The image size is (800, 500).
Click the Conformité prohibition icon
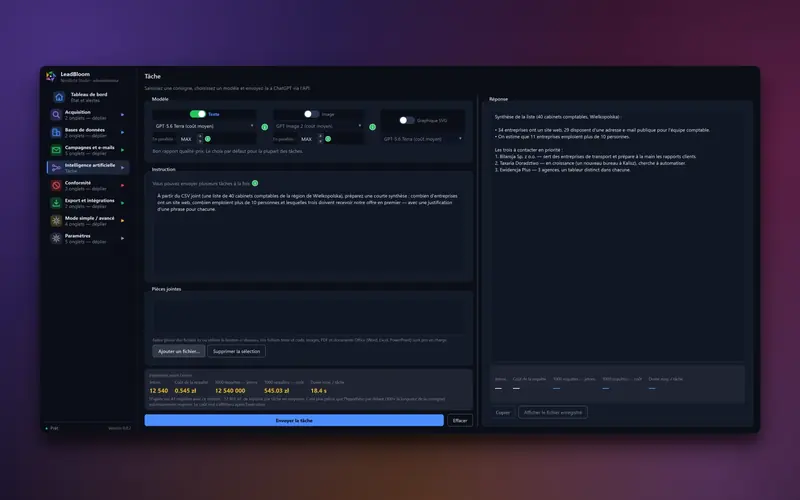(x=56, y=185)
